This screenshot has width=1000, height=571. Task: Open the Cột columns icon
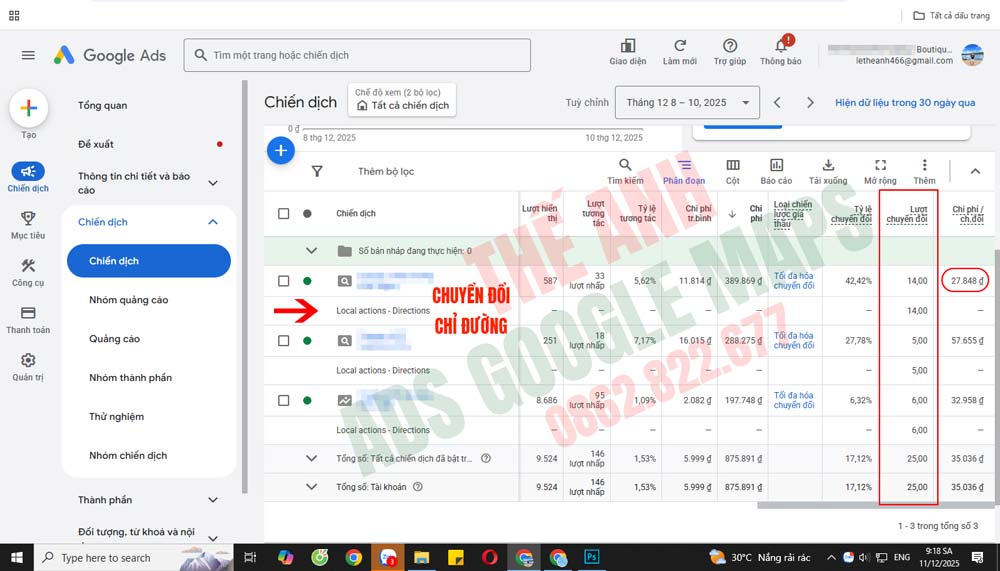click(x=733, y=165)
